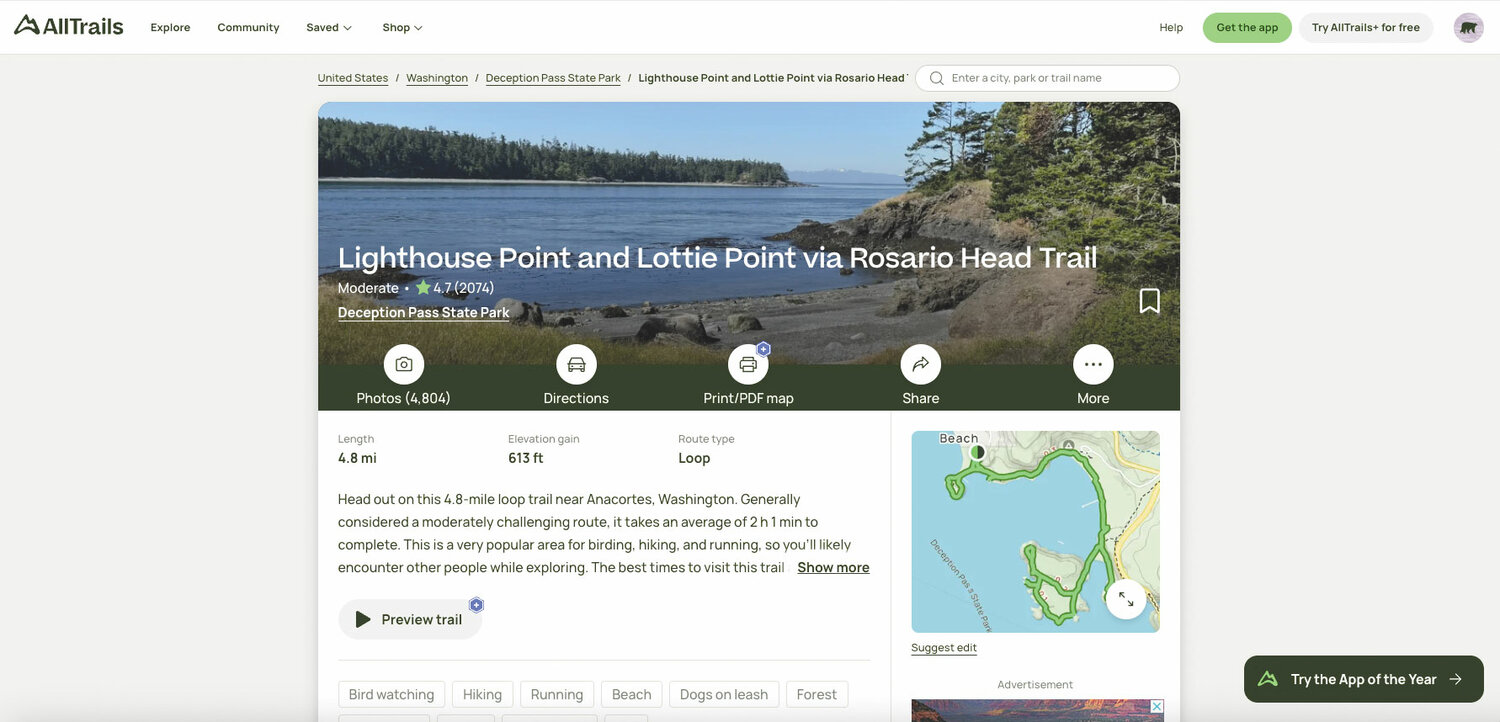Open the More three-dots icon
Image resolution: width=1500 pixels, height=722 pixels.
(x=1093, y=365)
